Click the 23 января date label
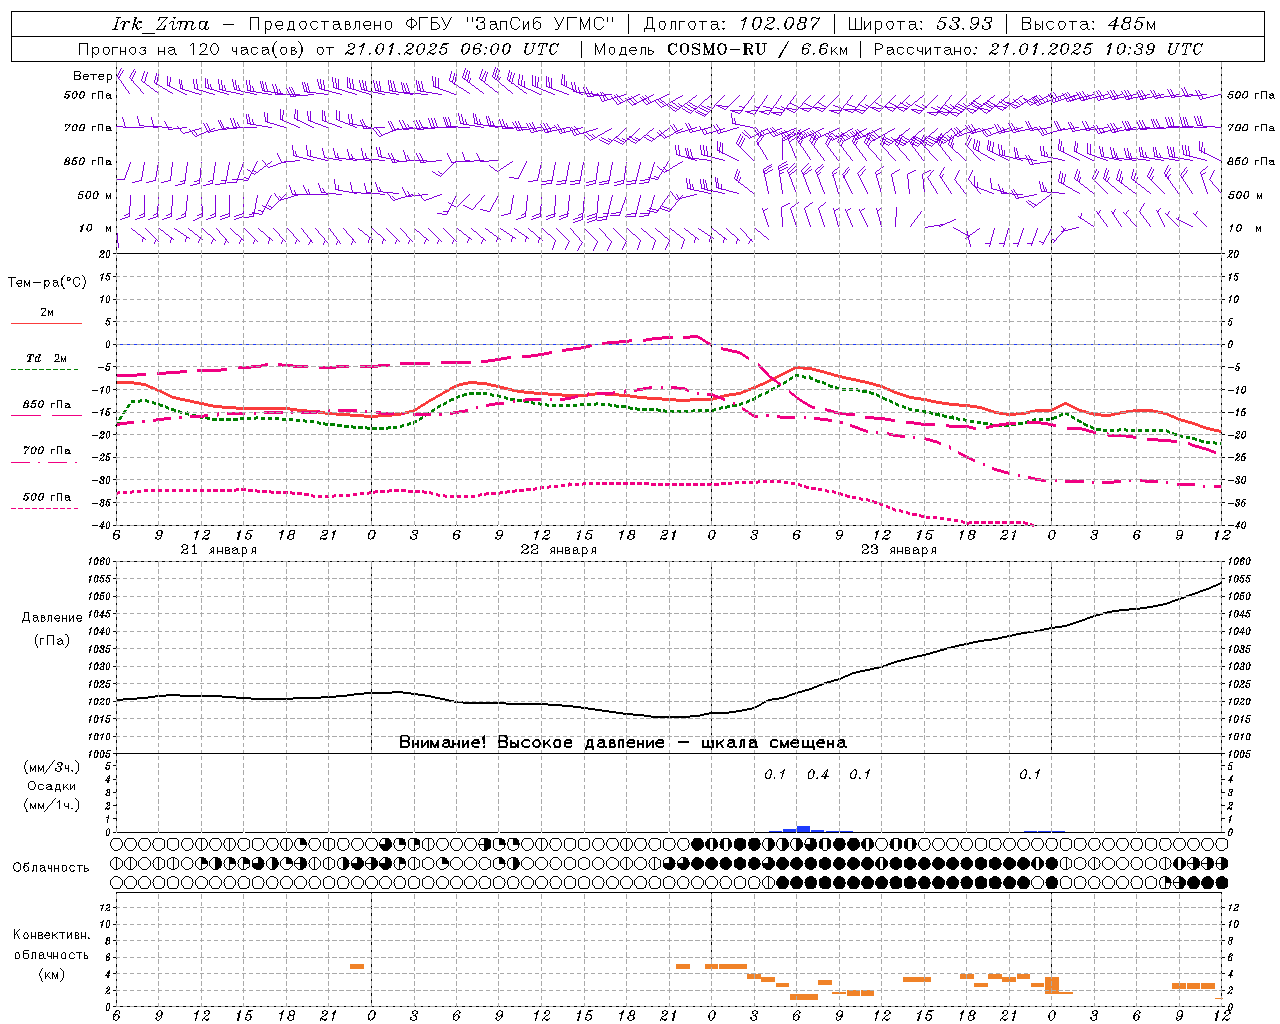 898,550
